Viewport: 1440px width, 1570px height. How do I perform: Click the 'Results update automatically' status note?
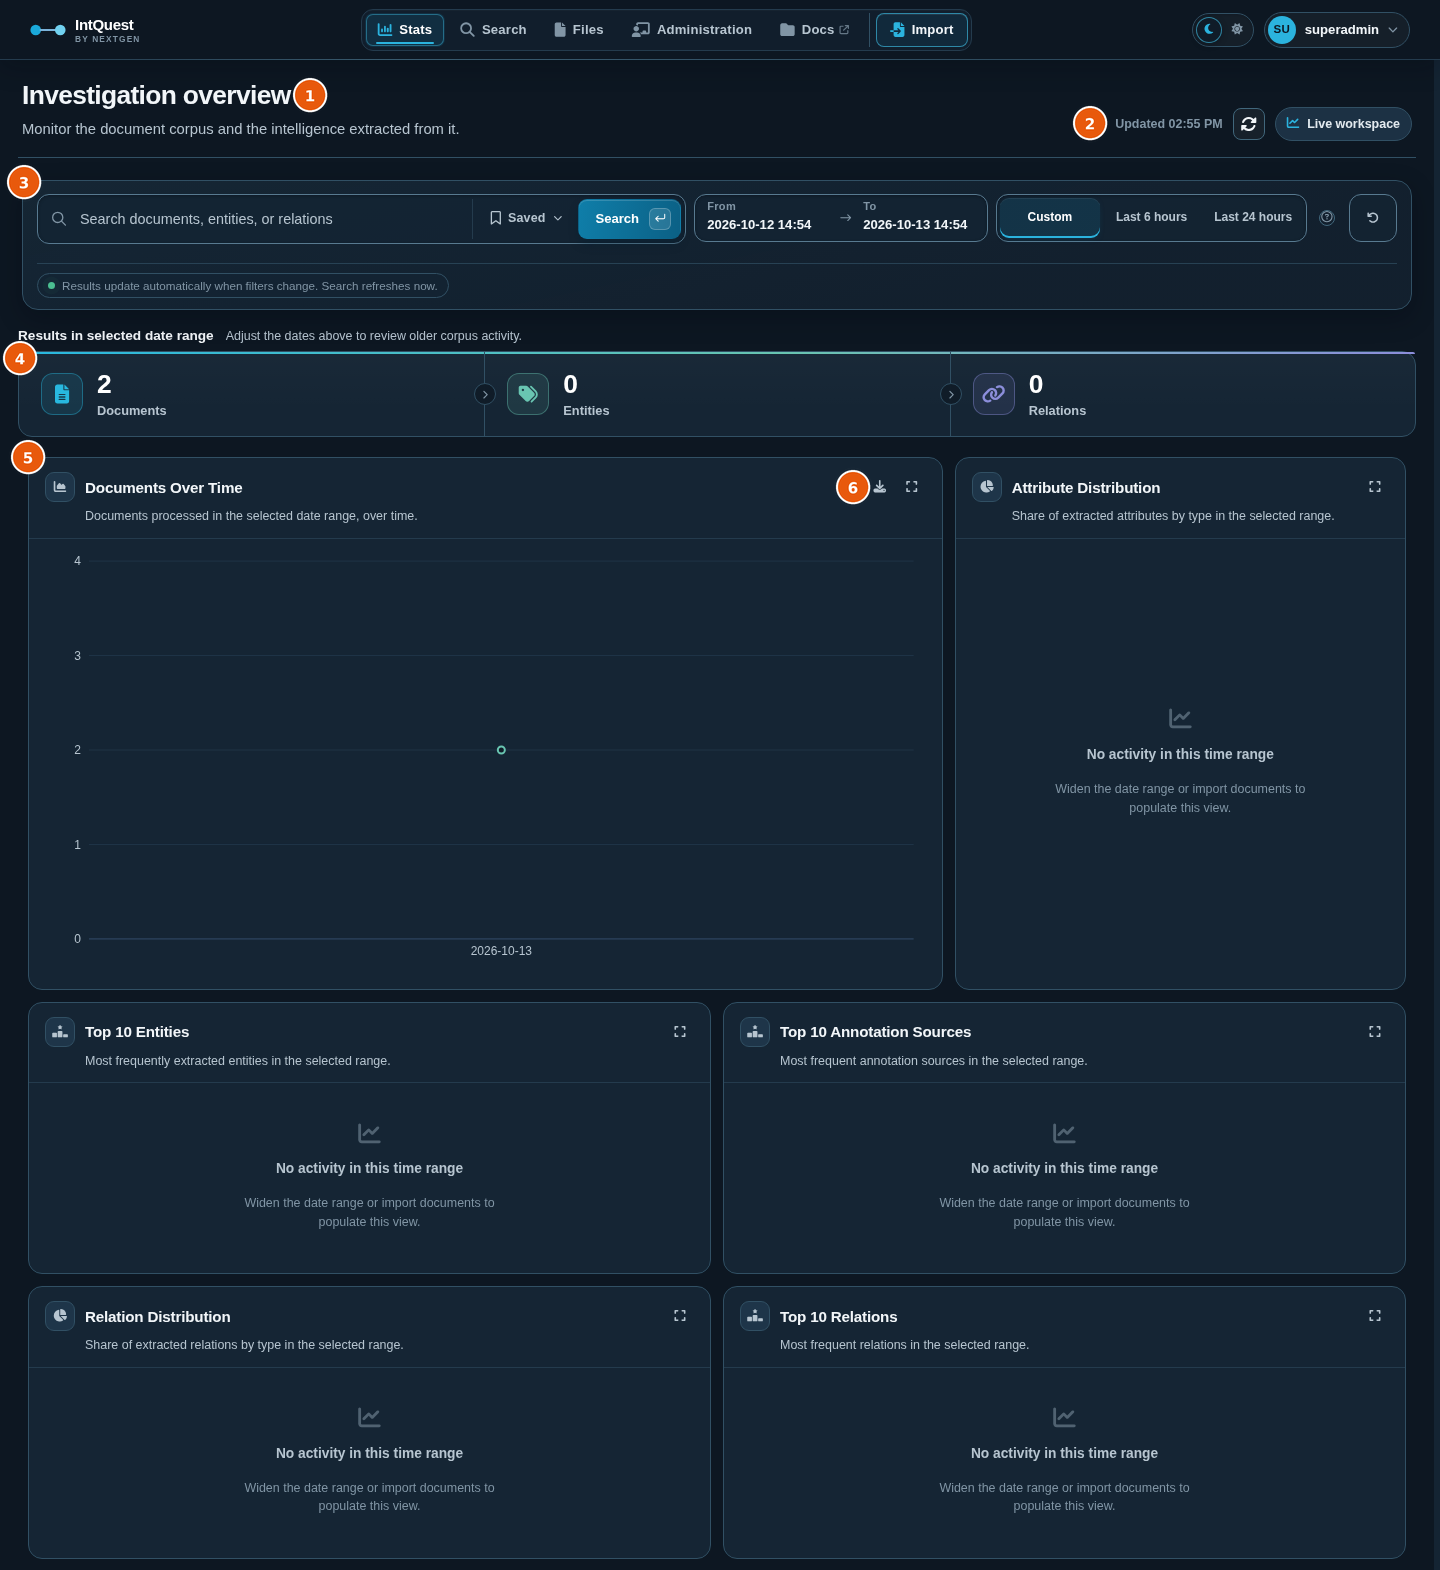tap(243, 286)
